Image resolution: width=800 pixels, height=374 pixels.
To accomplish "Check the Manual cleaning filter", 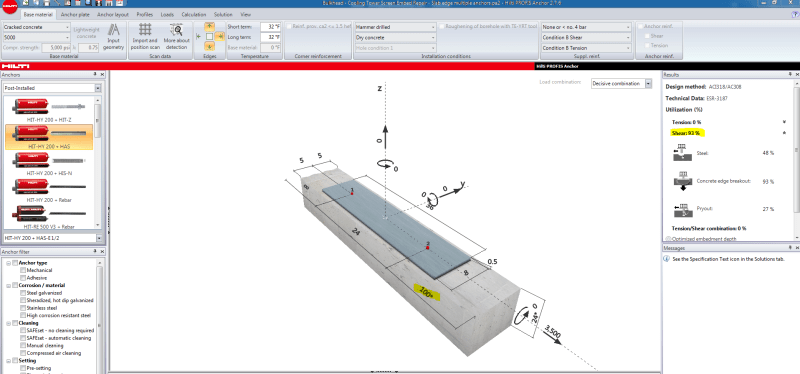I will (x=22, y=345).
